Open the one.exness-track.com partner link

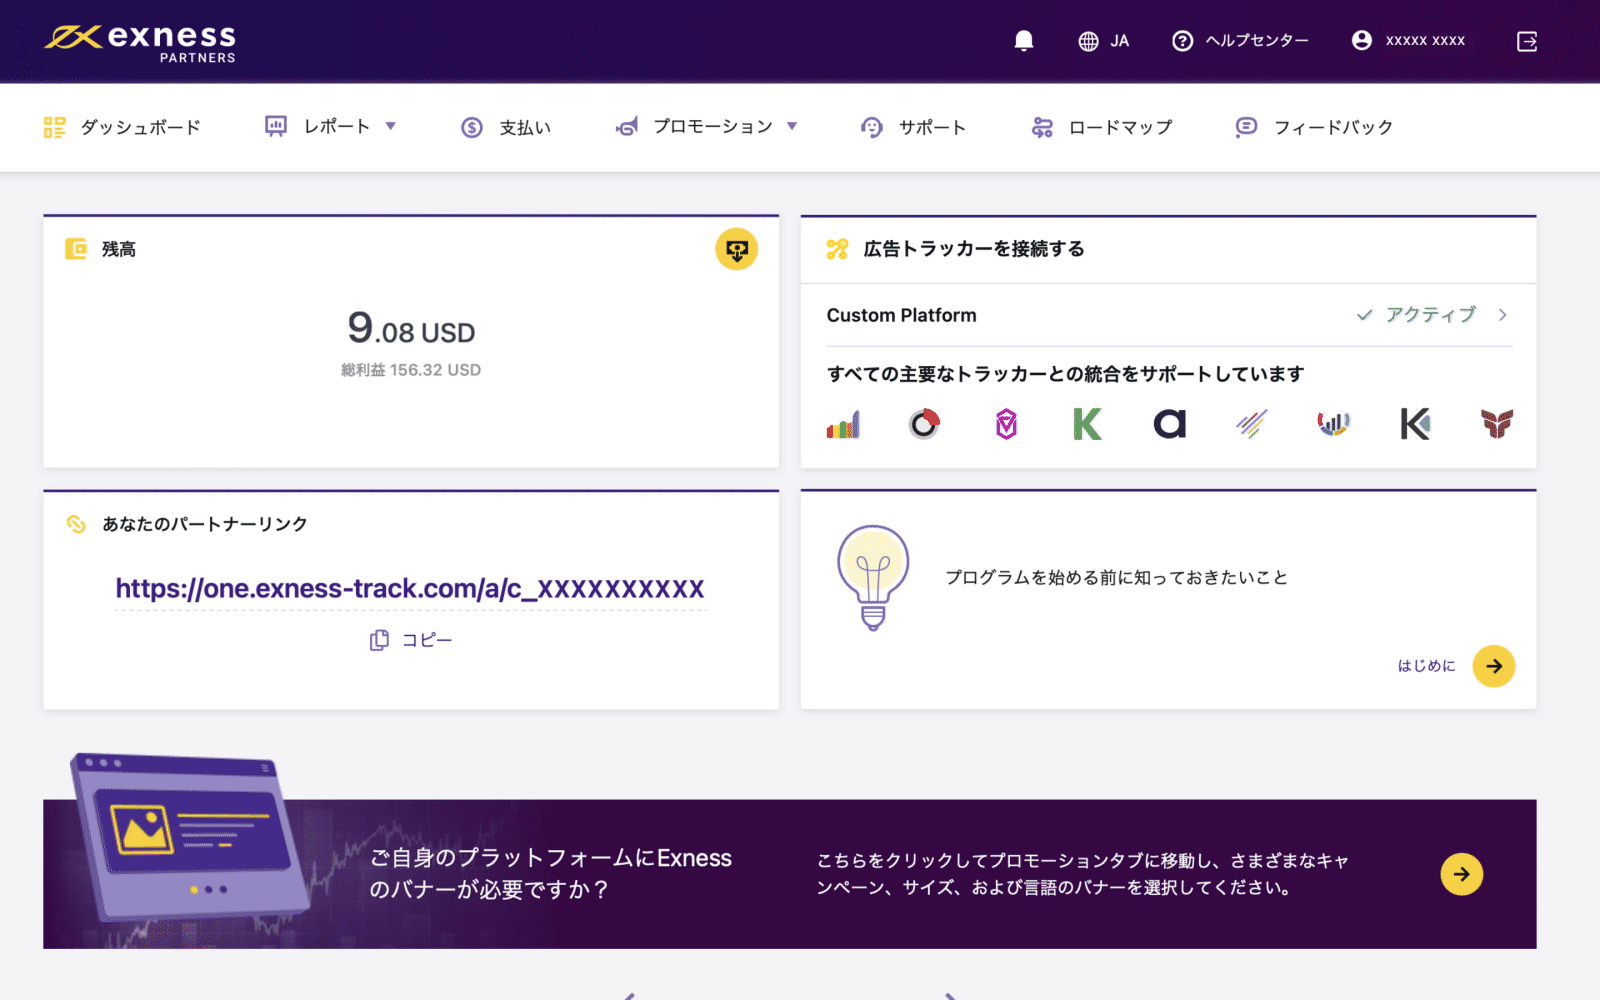(410, 588)
